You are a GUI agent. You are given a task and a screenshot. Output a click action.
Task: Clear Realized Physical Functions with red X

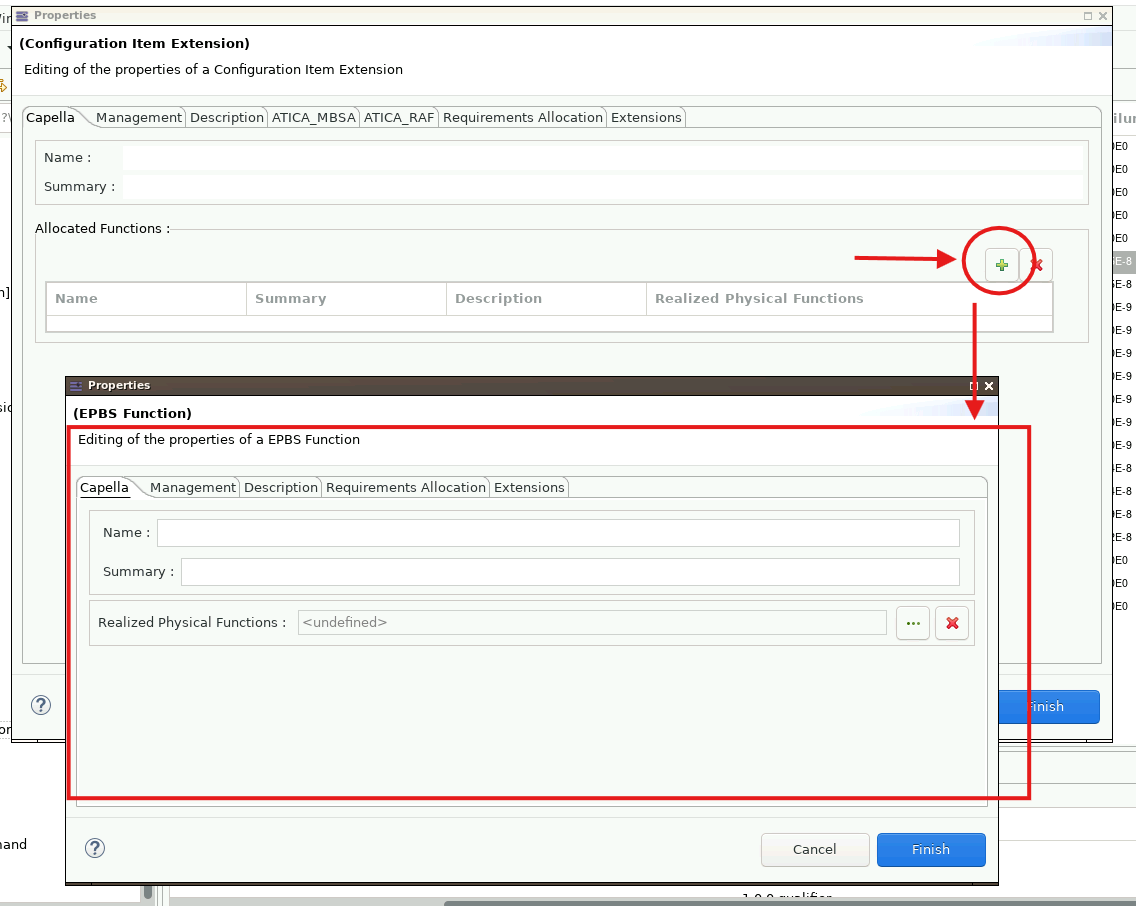click(952, 623)
